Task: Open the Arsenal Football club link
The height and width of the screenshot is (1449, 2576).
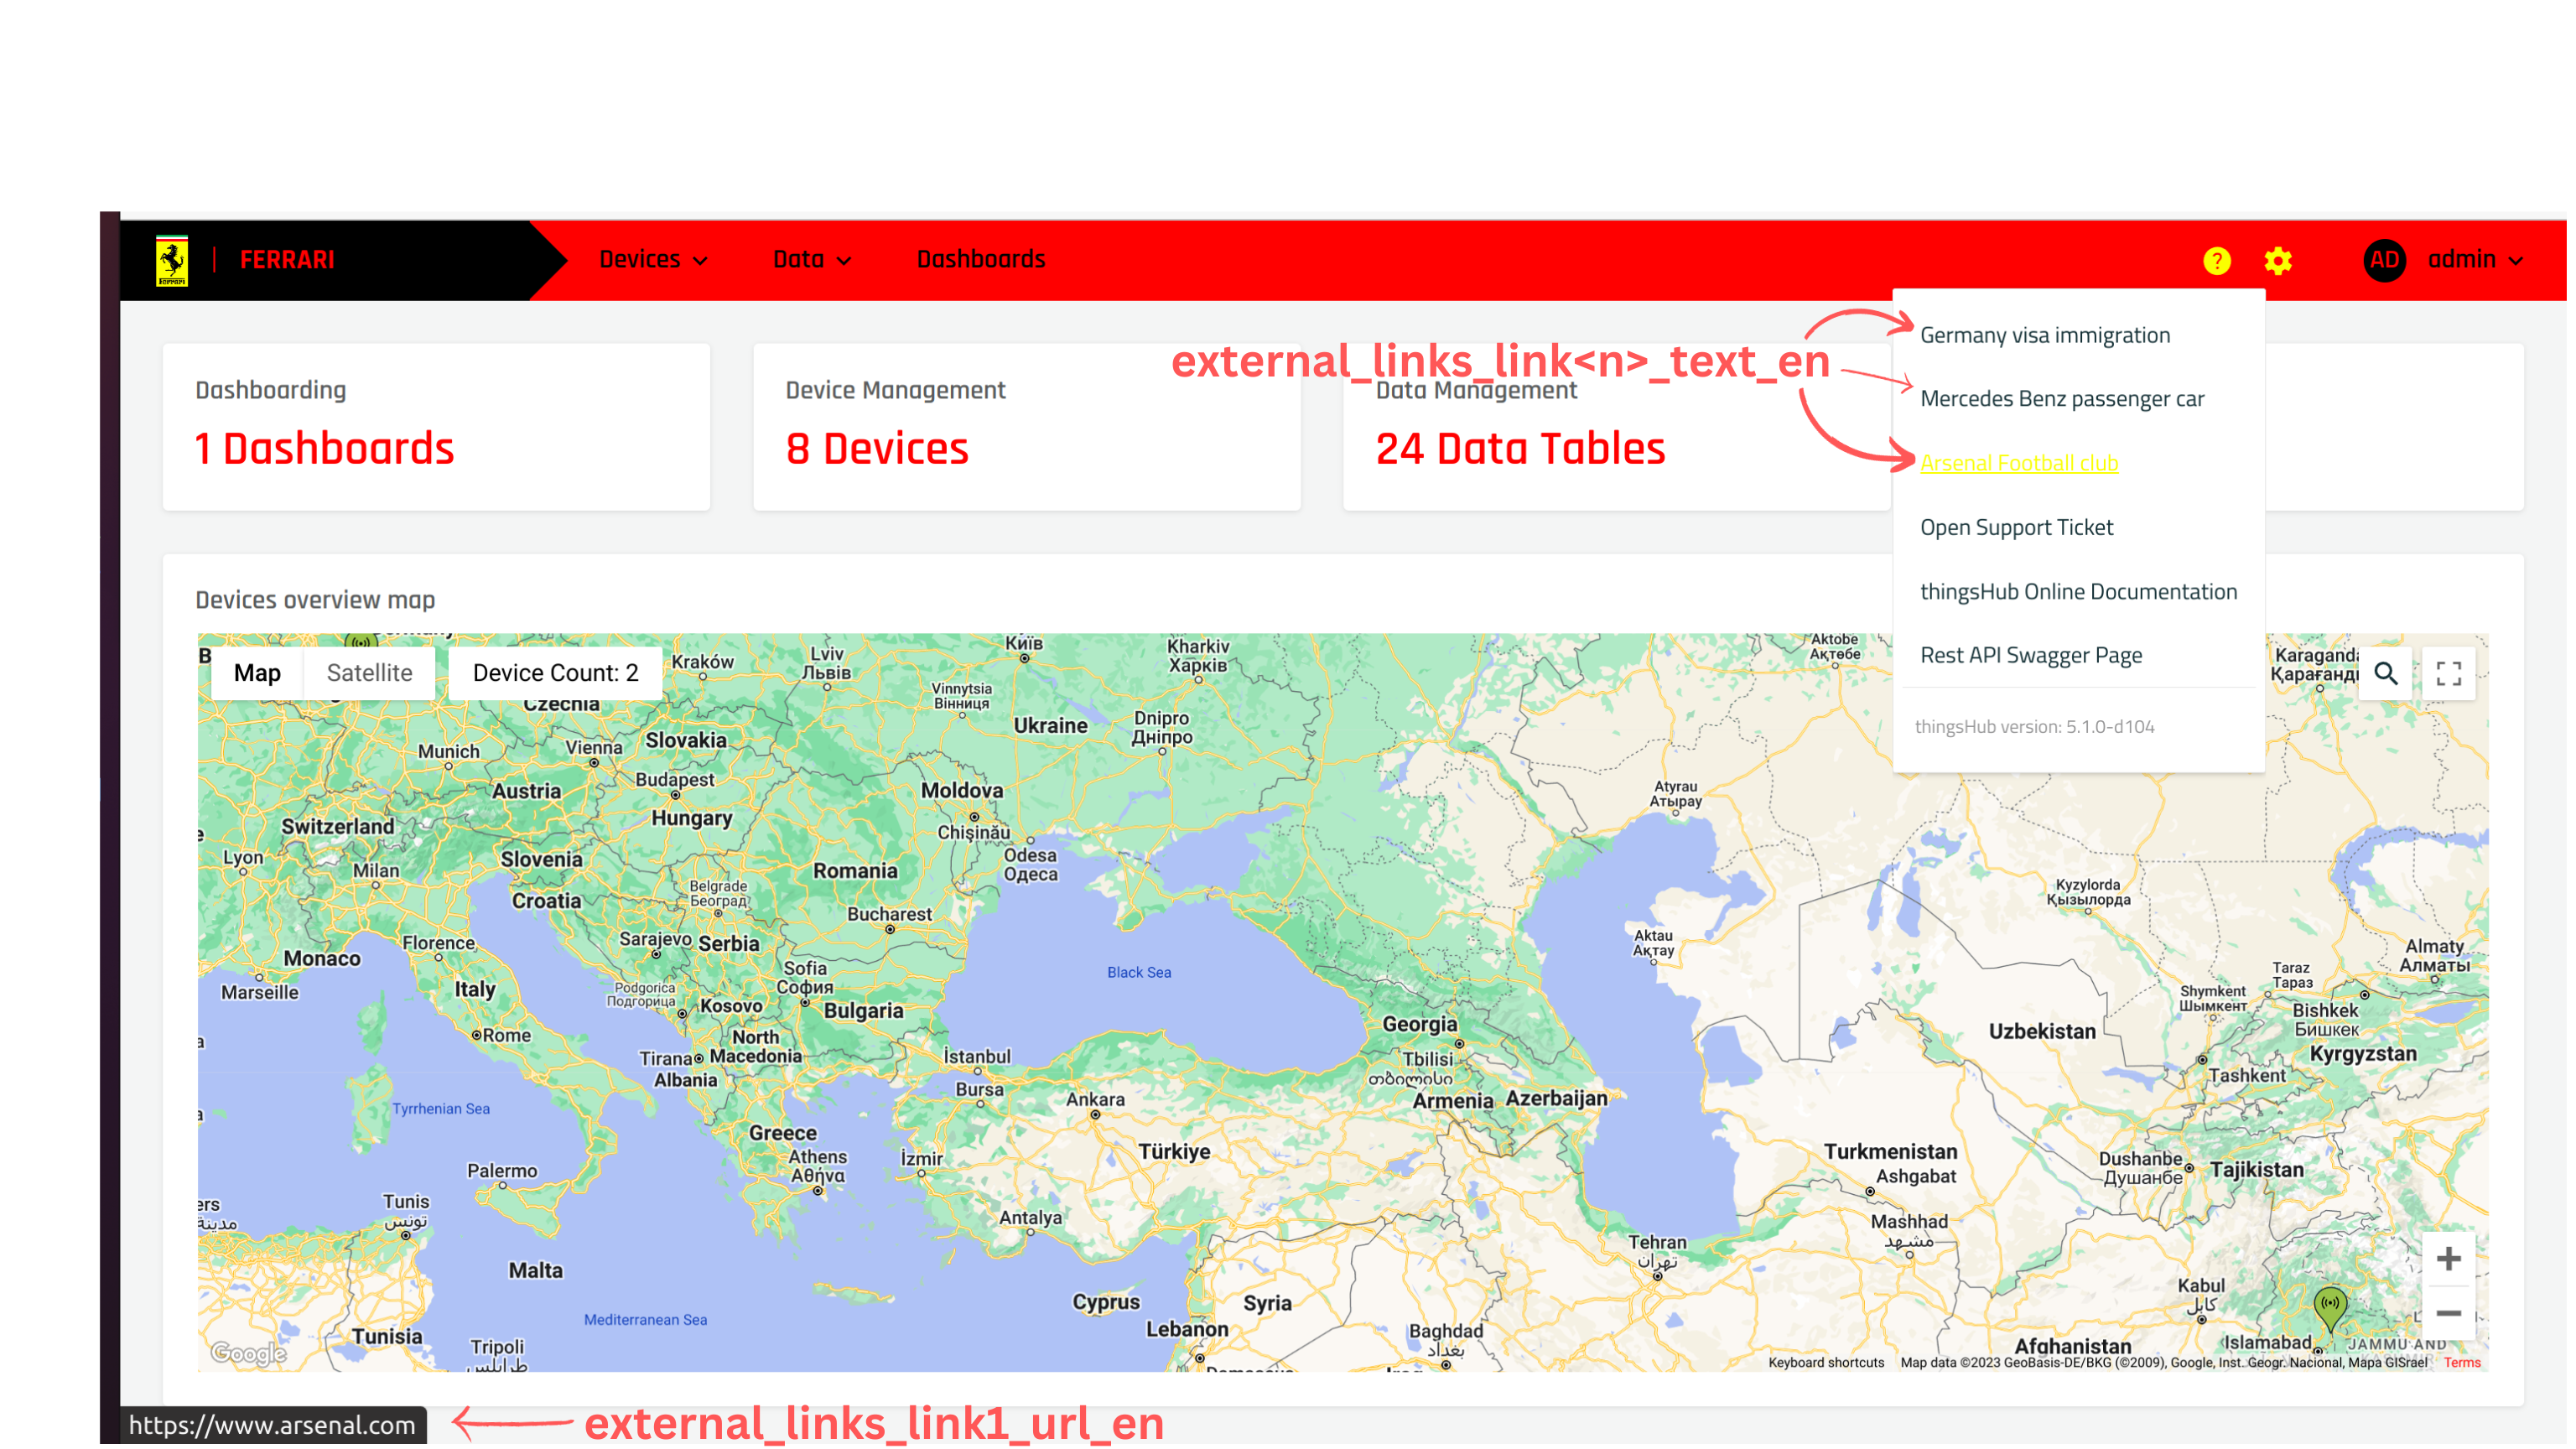Action: pos(2018,463)
